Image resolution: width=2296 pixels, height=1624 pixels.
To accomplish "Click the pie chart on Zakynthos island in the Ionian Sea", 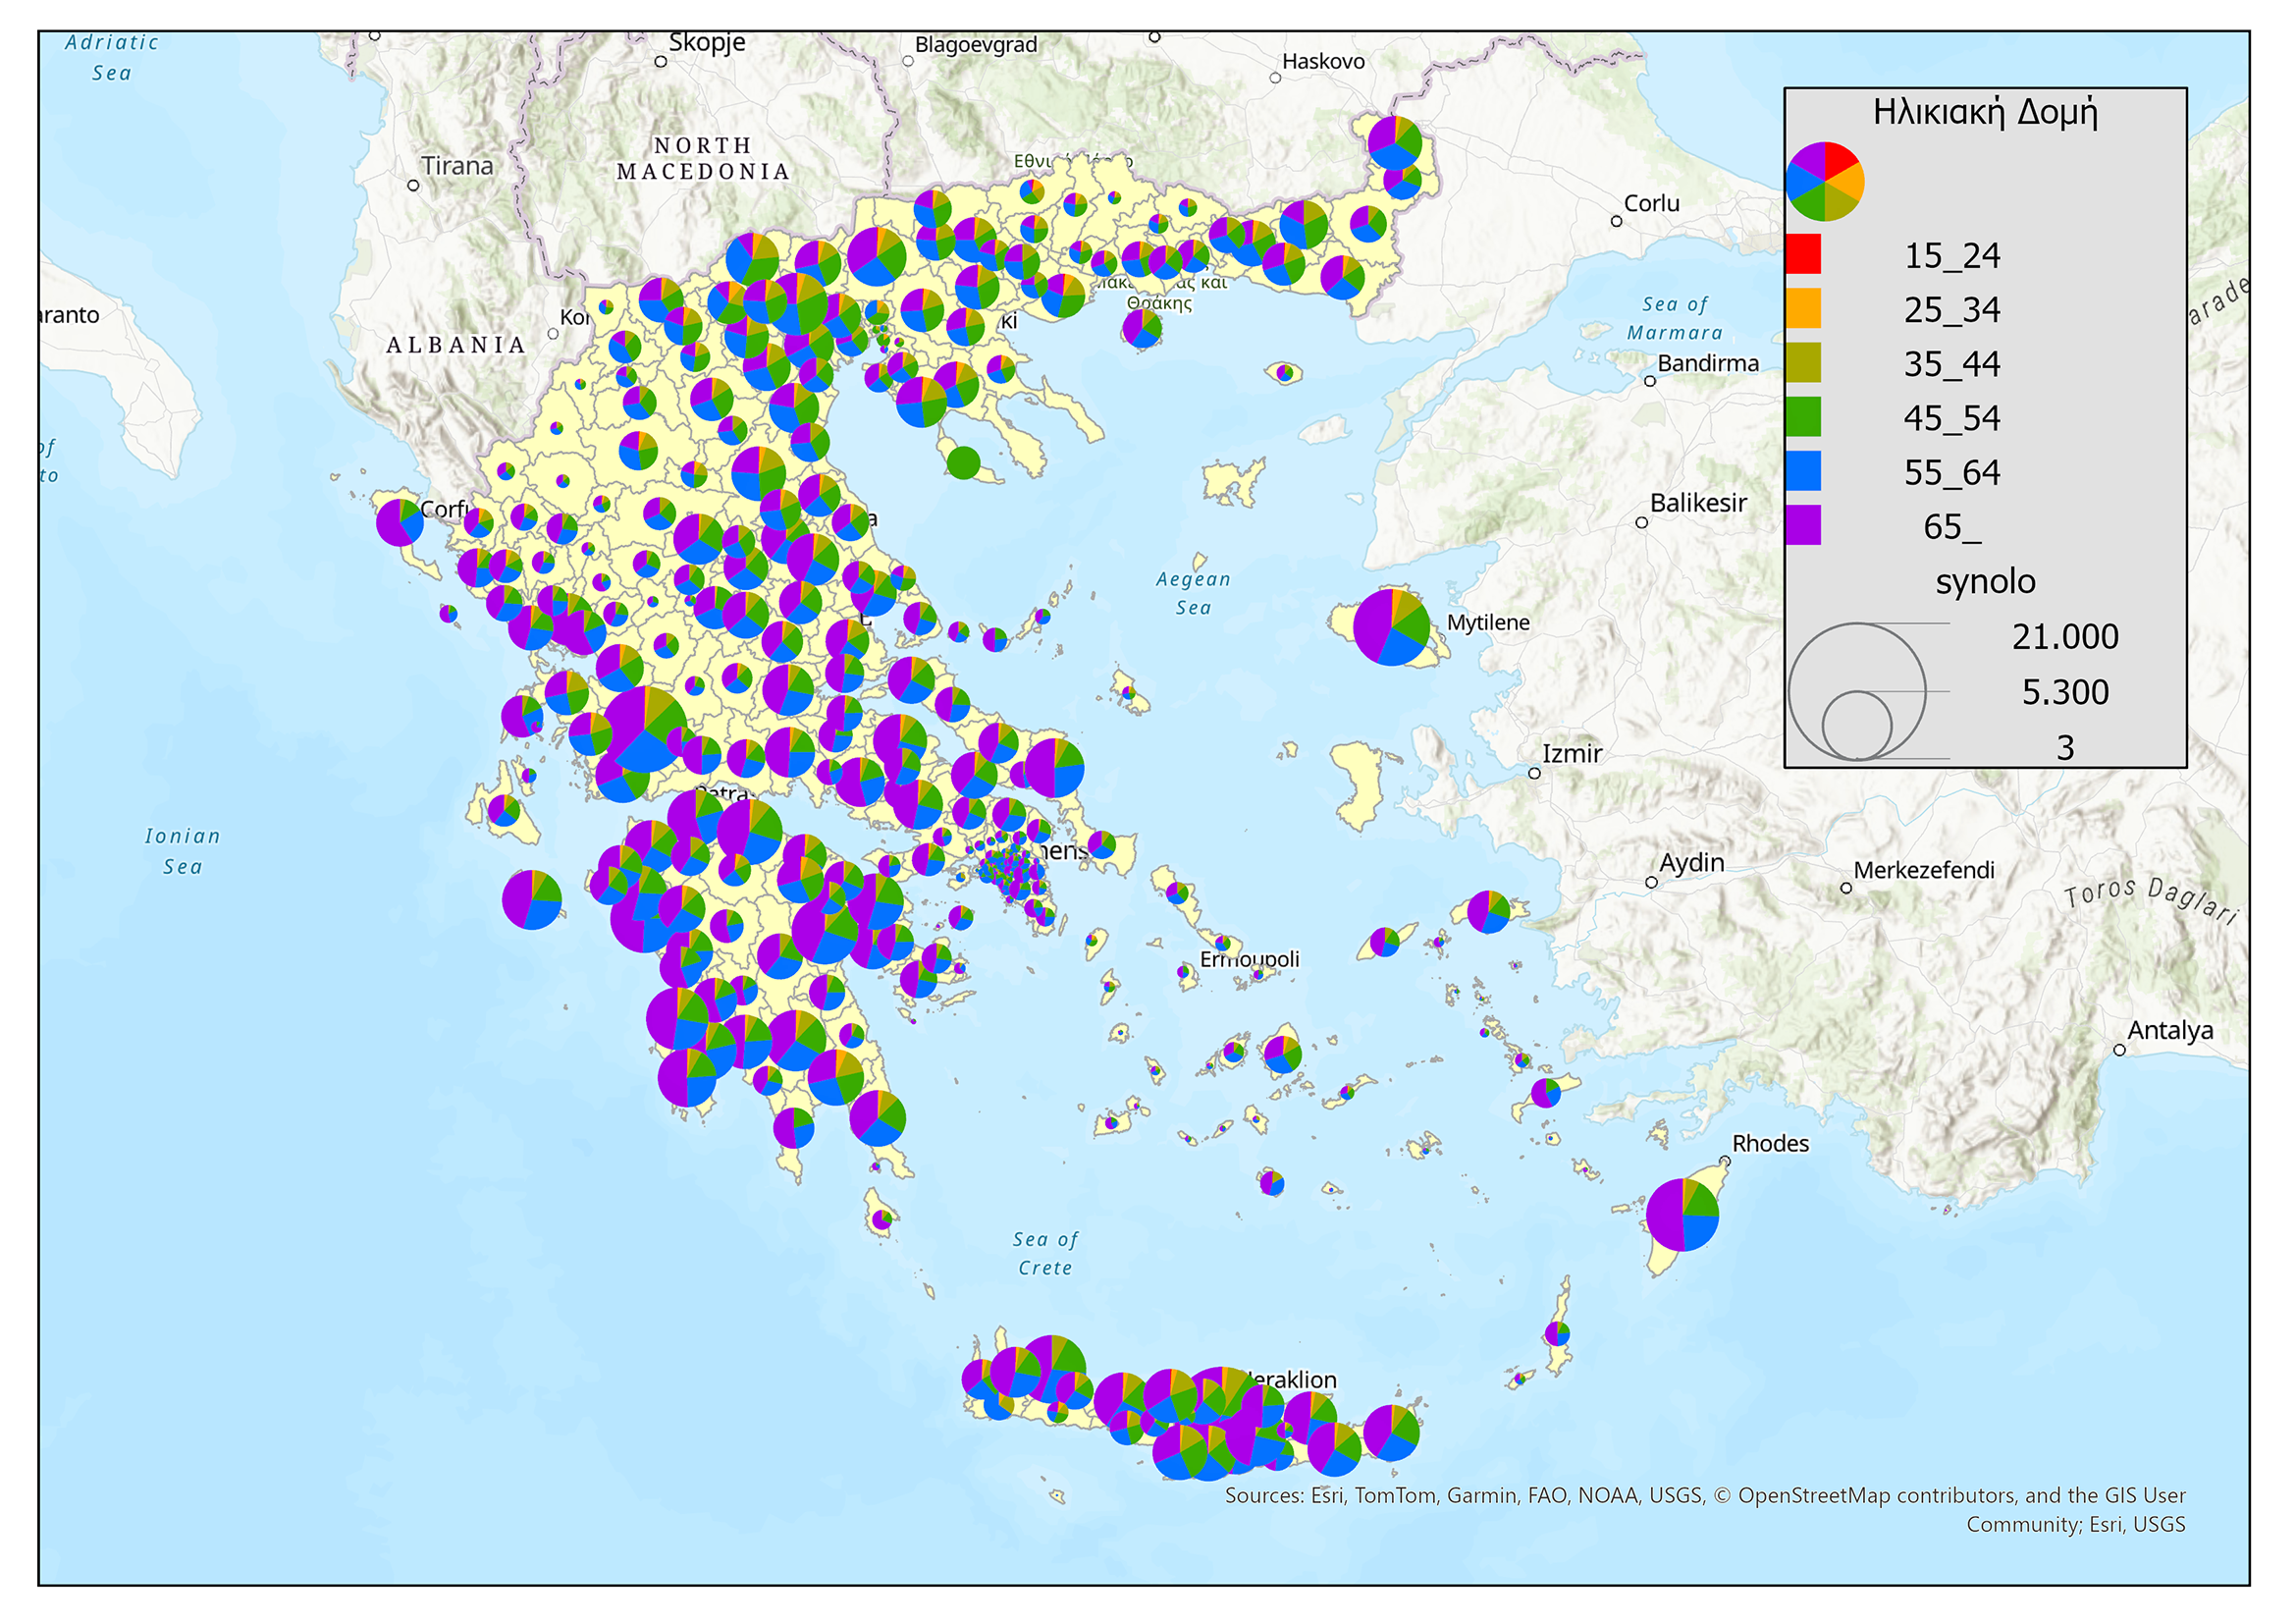I will 531,899.
